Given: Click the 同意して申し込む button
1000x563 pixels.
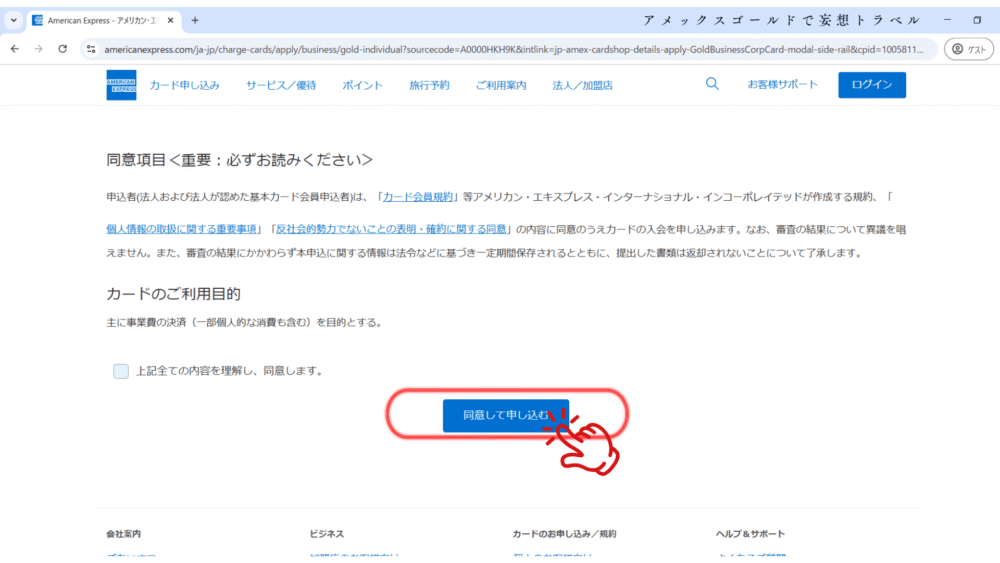Looking at the screenshot, I should 506,415.
